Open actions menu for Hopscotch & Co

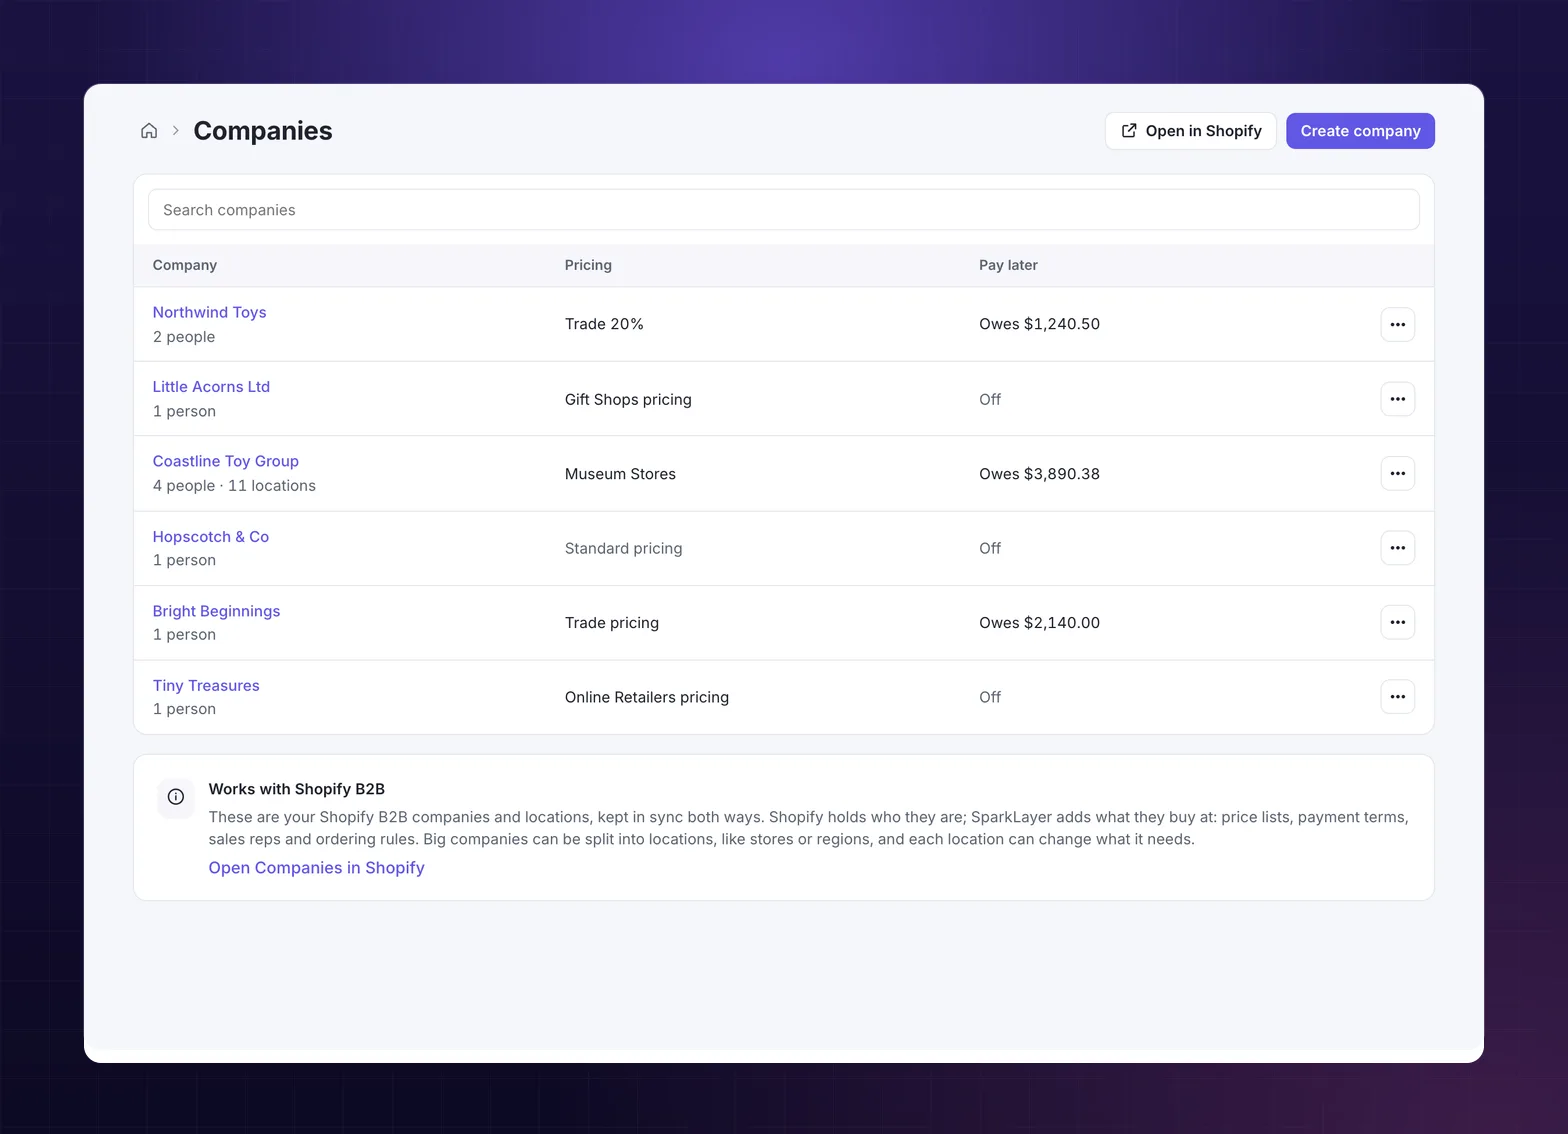[x=1397, y=548]
